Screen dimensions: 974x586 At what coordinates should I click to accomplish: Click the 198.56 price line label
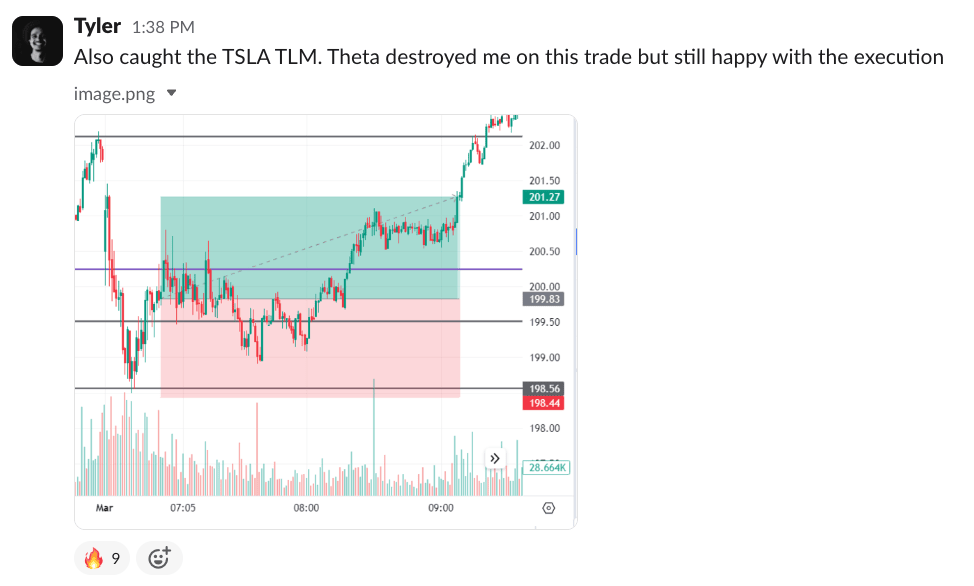544,389
